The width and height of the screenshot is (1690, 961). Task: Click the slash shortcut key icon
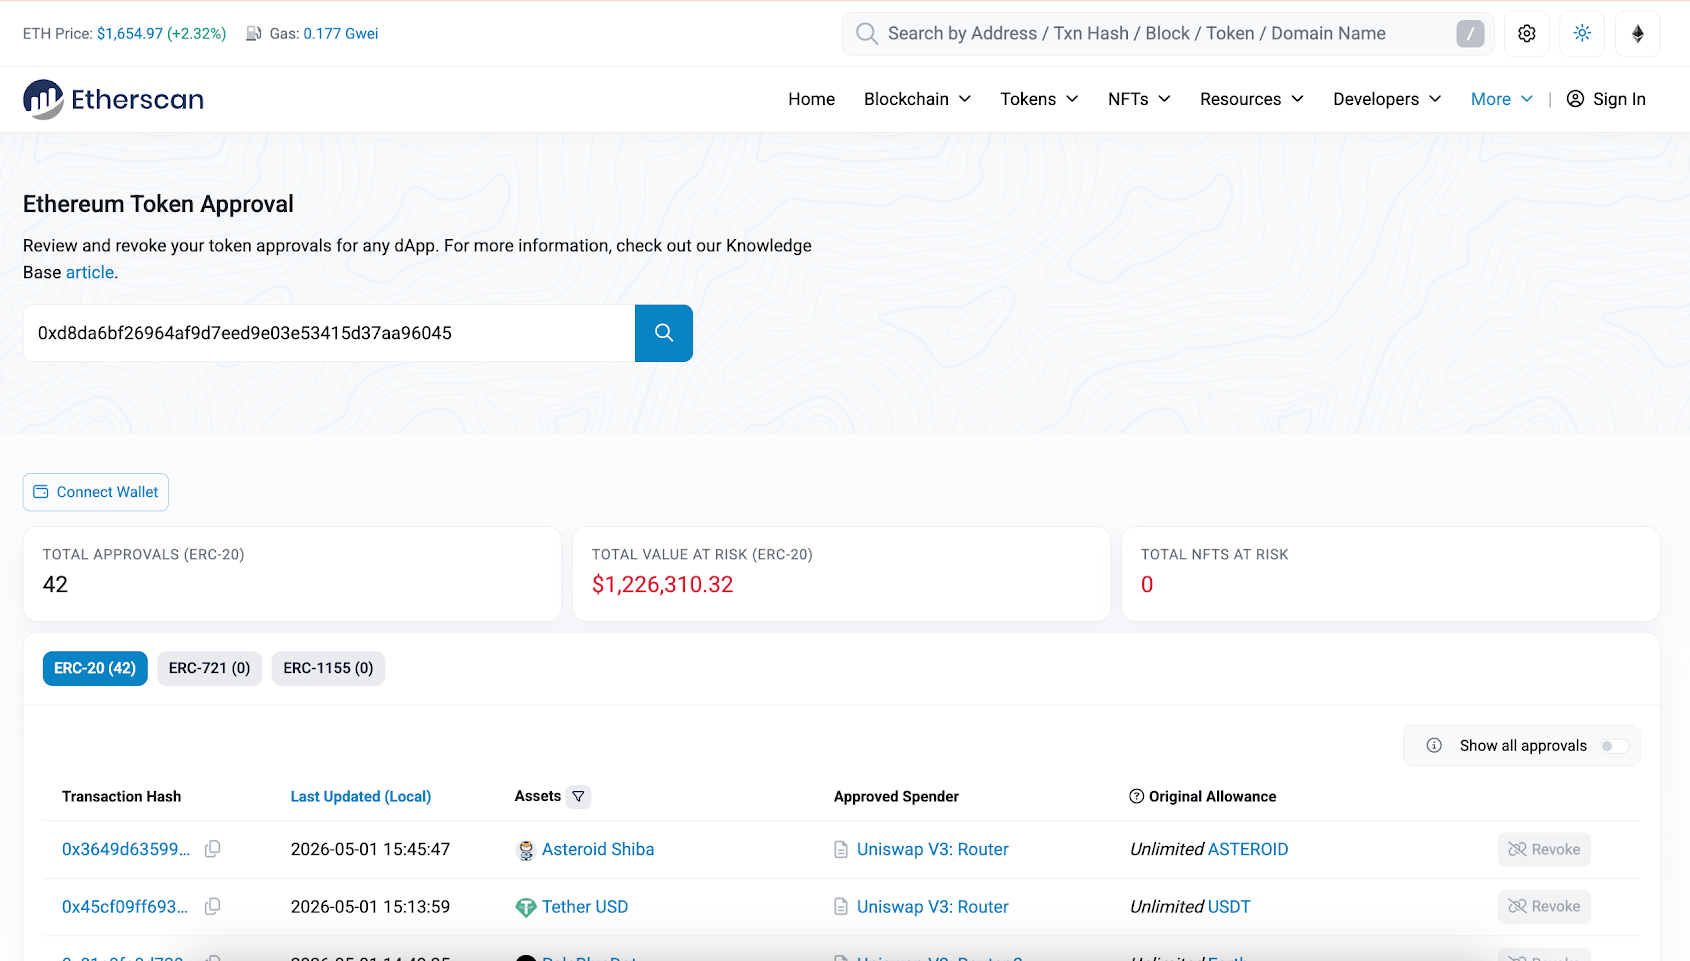click(x=1470, y=34)
